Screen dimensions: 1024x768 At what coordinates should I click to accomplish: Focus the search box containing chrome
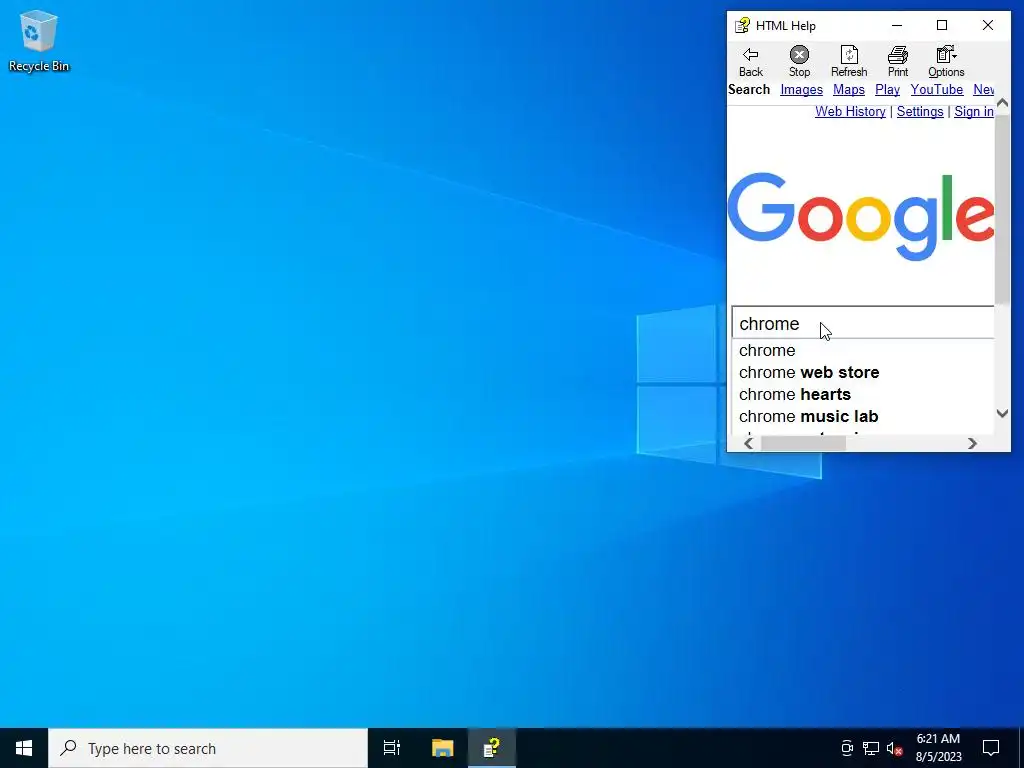tap(863, 323)
